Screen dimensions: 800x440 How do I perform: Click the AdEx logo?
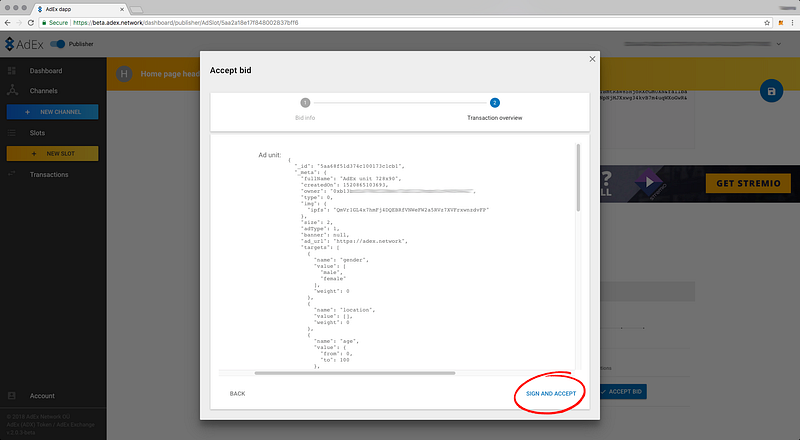pos(24,44)
